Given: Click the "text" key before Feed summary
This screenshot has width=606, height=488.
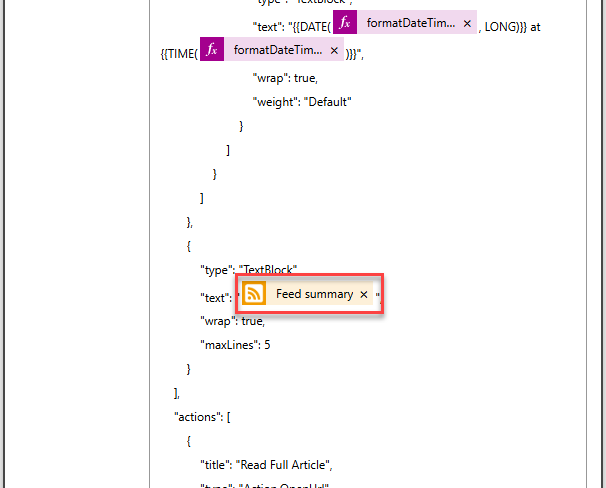Looking at the screenshot, I should pos(215,297).
